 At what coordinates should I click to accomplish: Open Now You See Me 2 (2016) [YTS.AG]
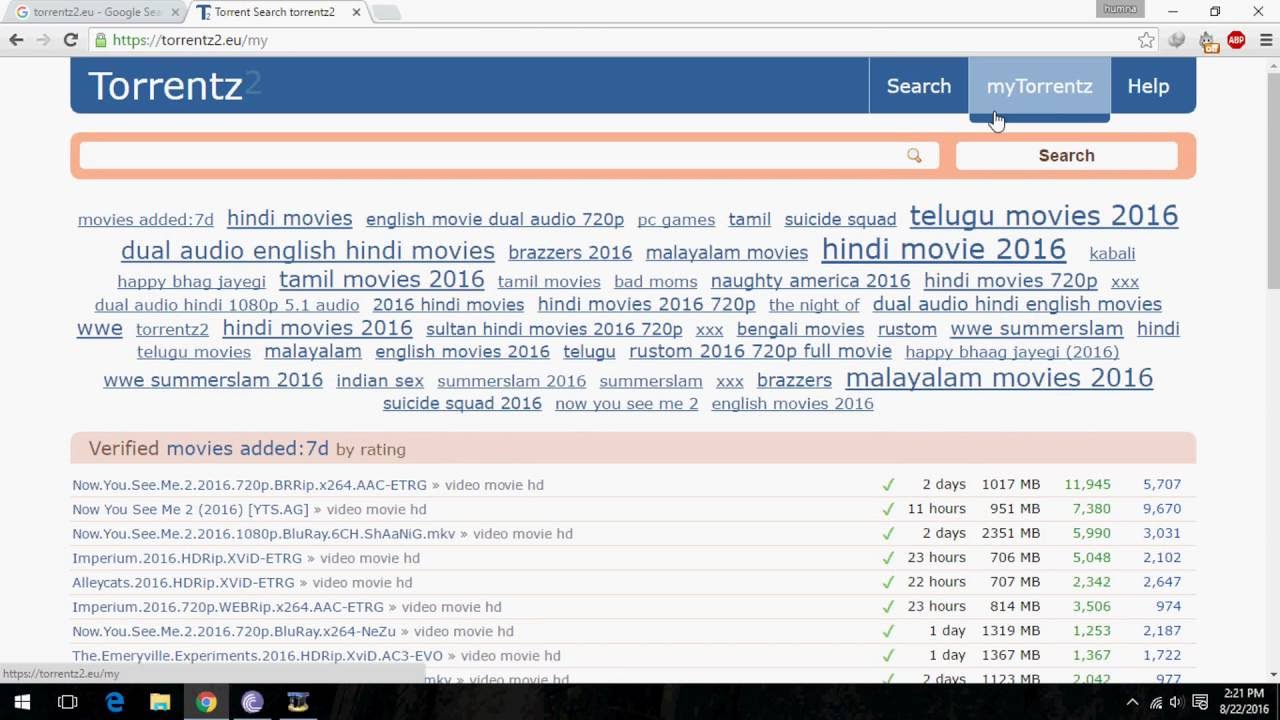pos(190,509)
